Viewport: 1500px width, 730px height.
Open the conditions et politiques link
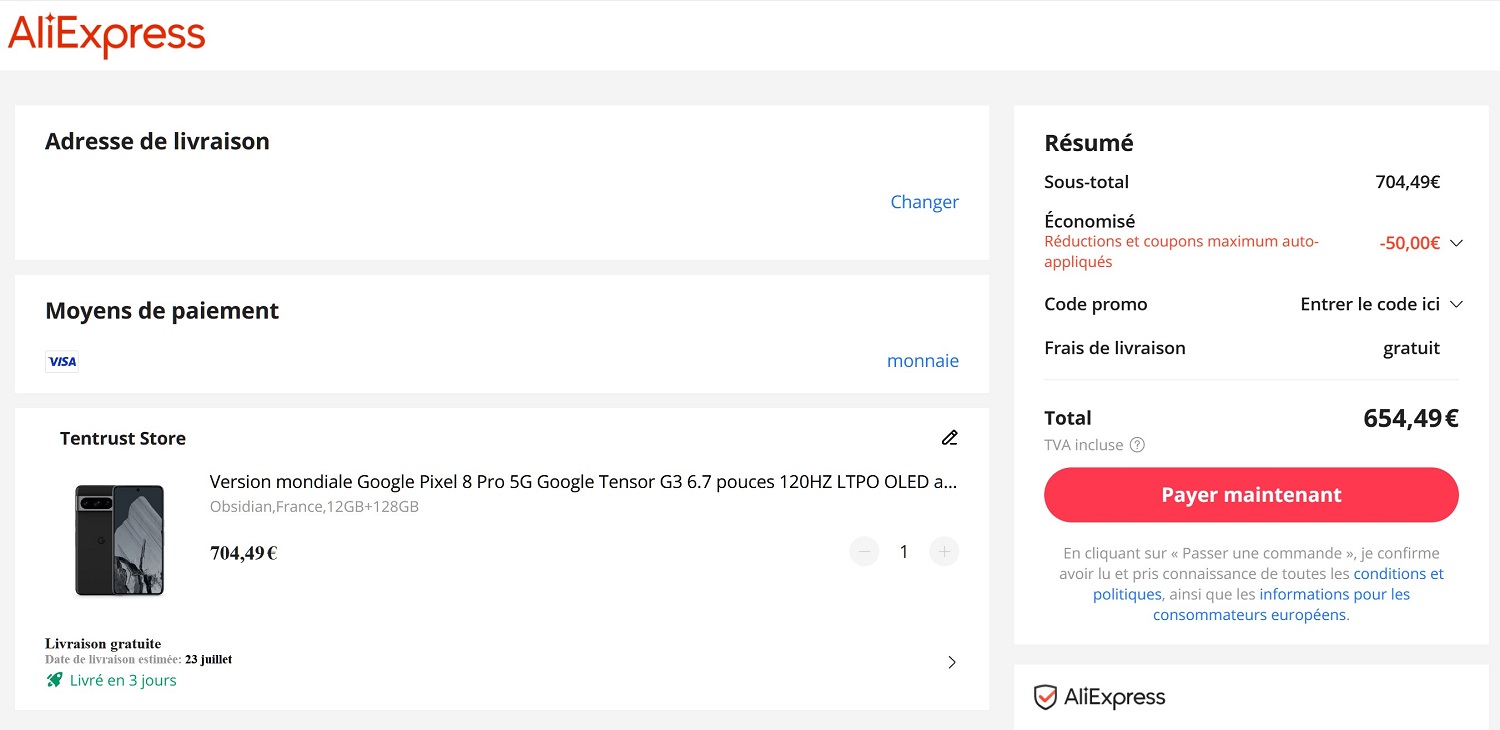(1268, 584)
